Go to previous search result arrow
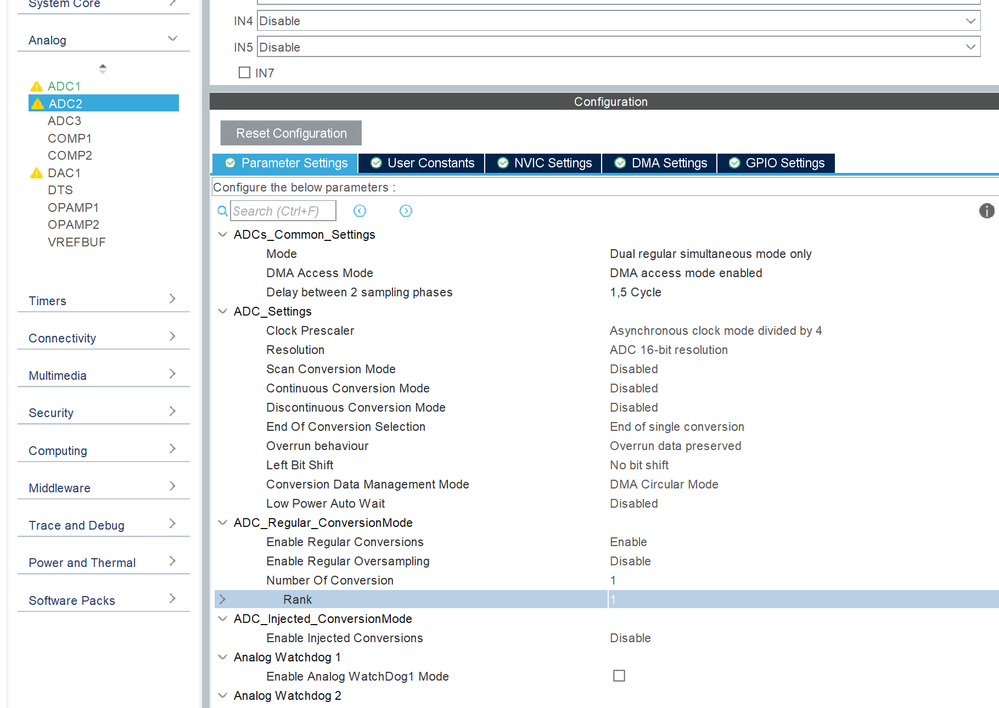Screen dimensions: 999x708 coord(360,211)
